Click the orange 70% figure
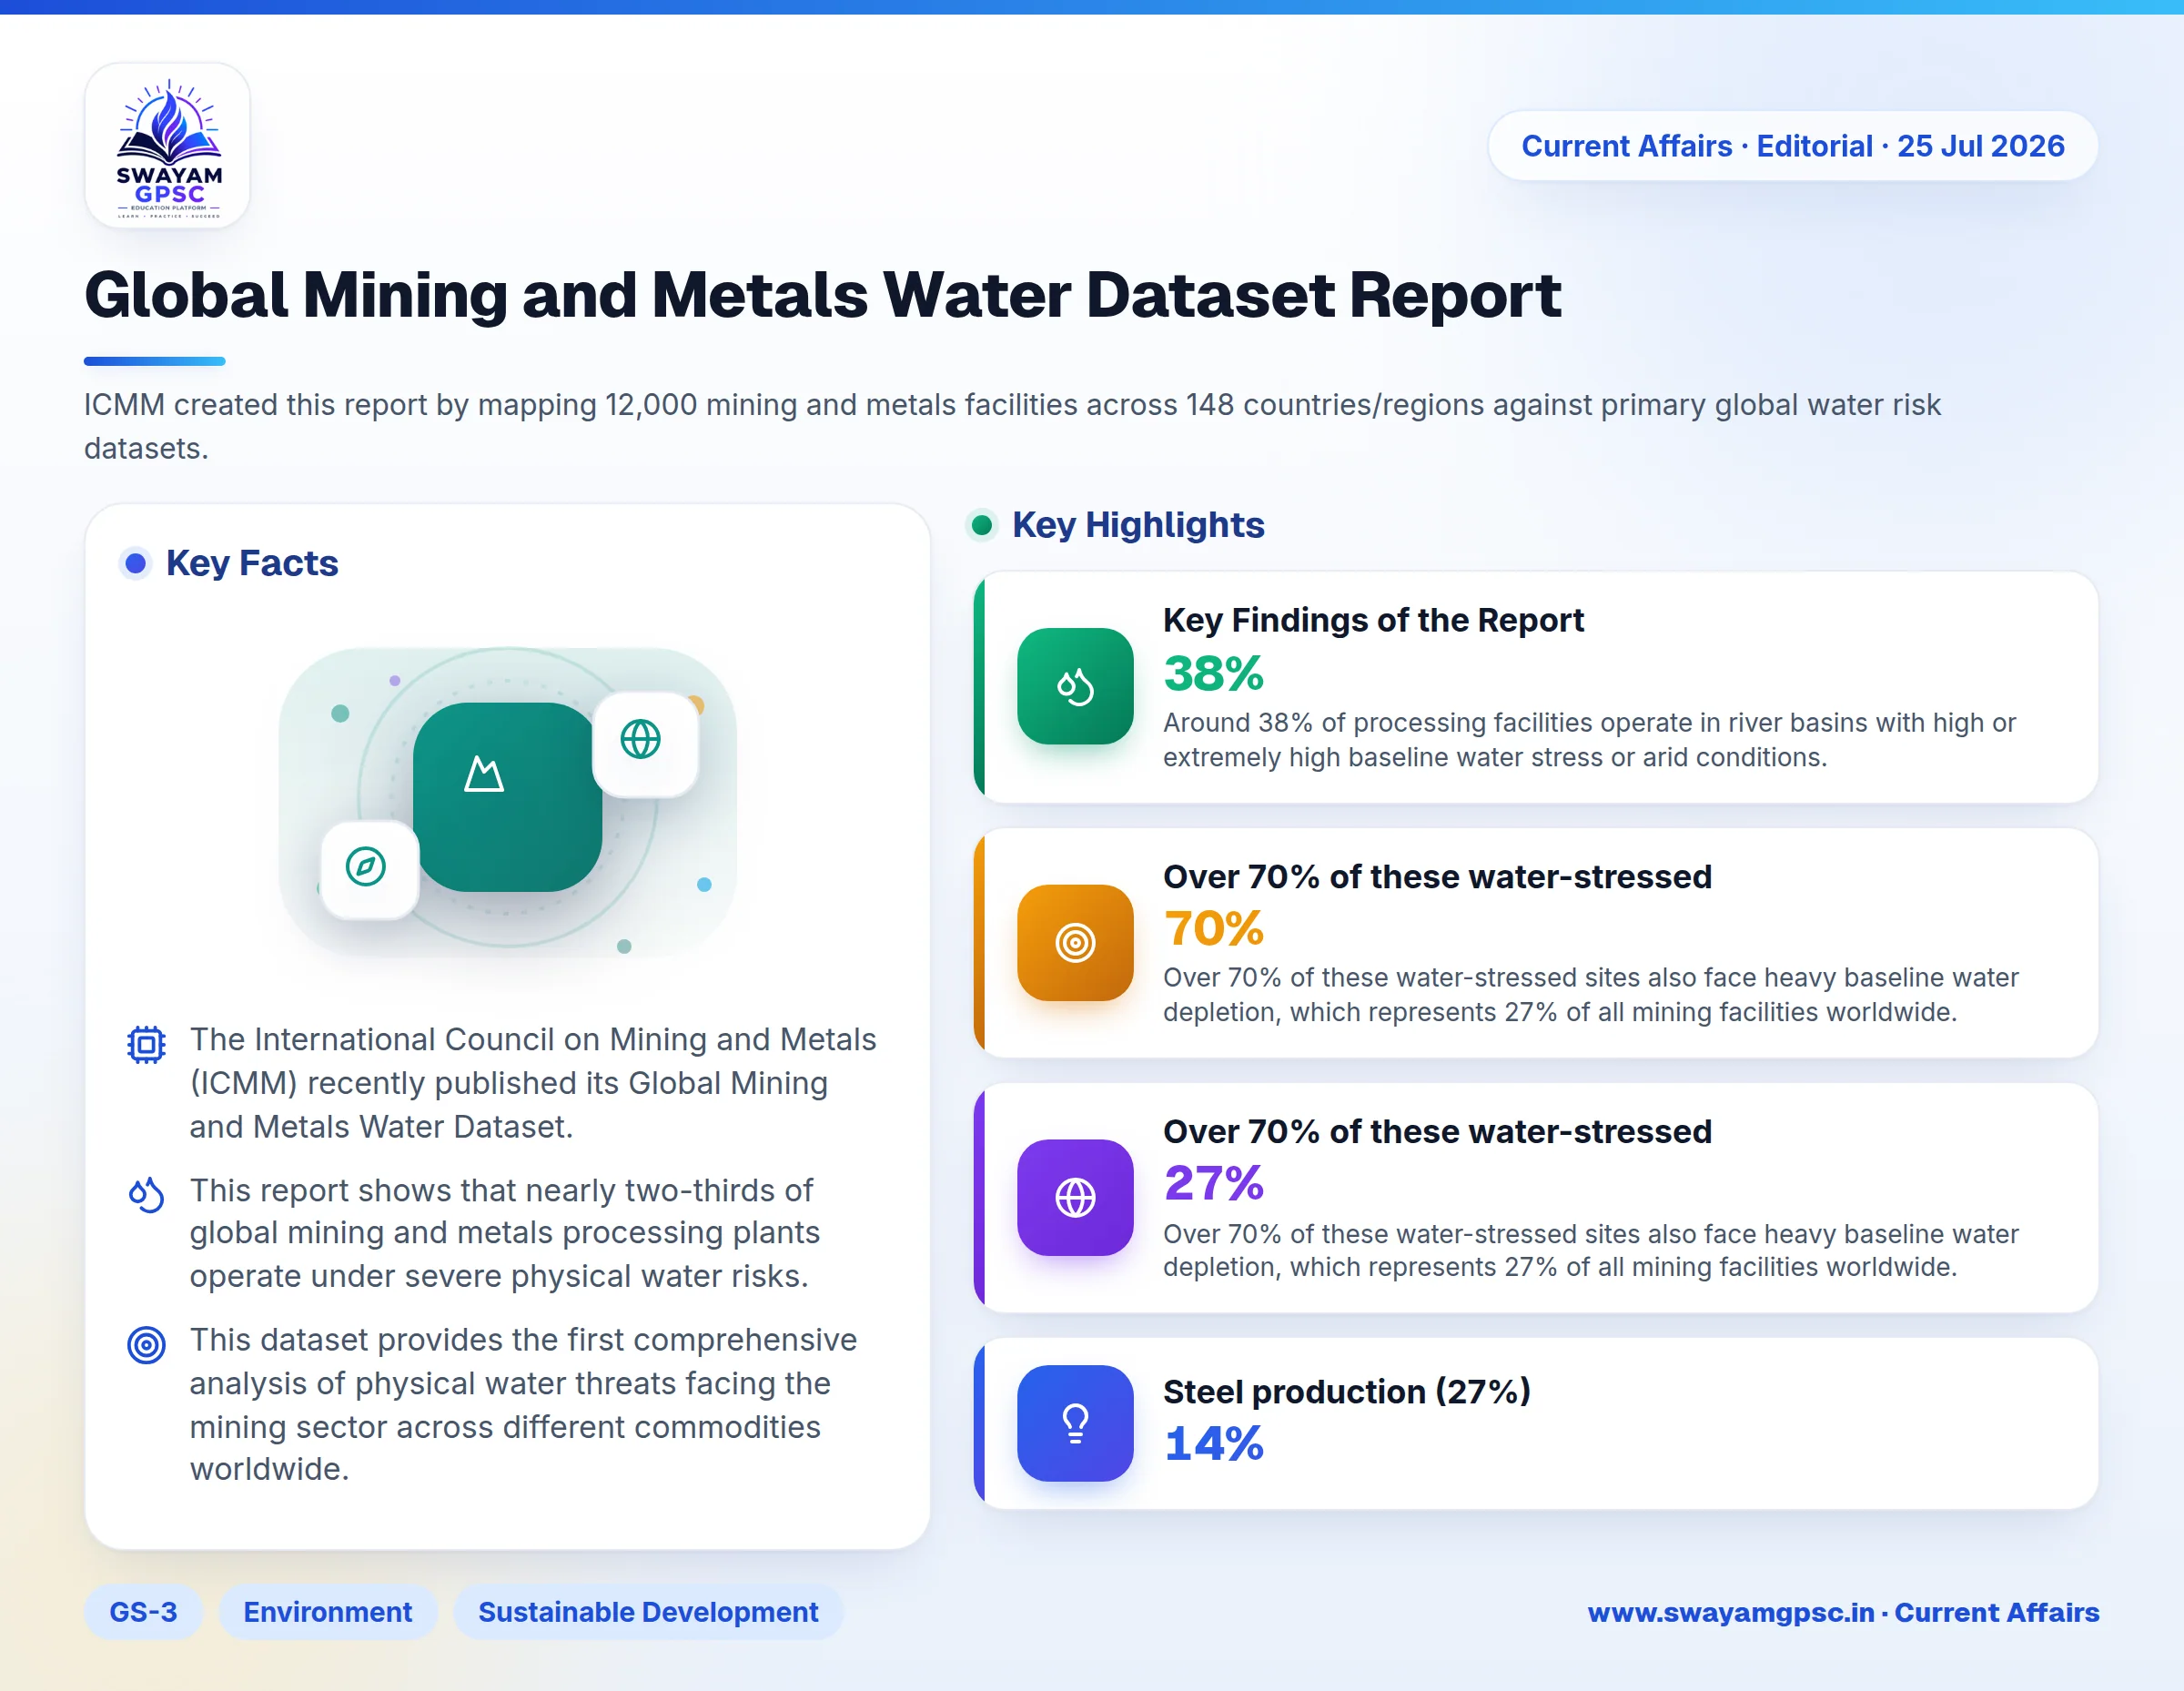The height and width of the screenshot is (1691, 2184). pos(1213,928)
